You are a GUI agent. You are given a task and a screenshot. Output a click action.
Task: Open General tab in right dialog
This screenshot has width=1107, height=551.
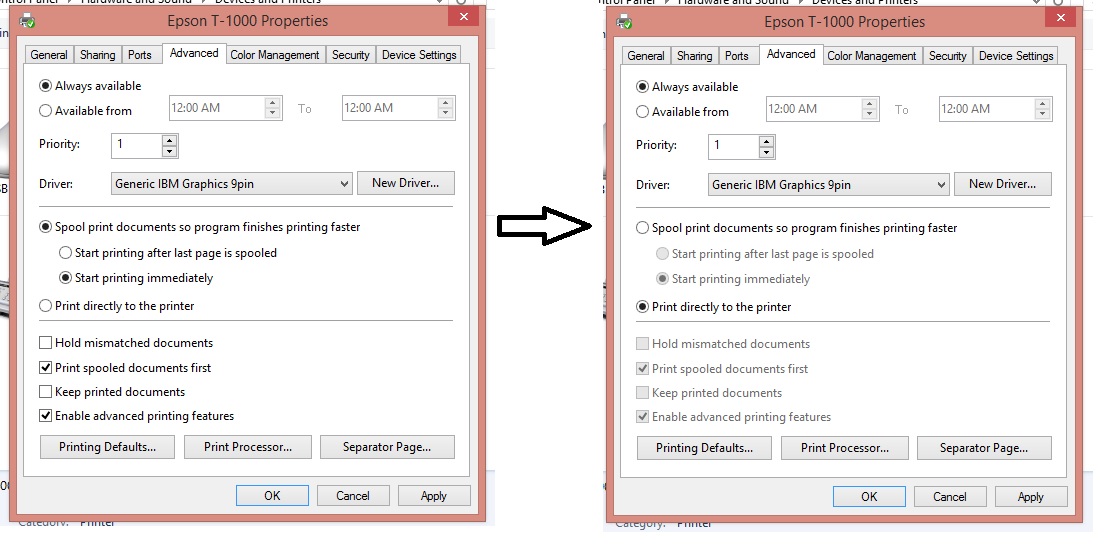coord(646,56)
